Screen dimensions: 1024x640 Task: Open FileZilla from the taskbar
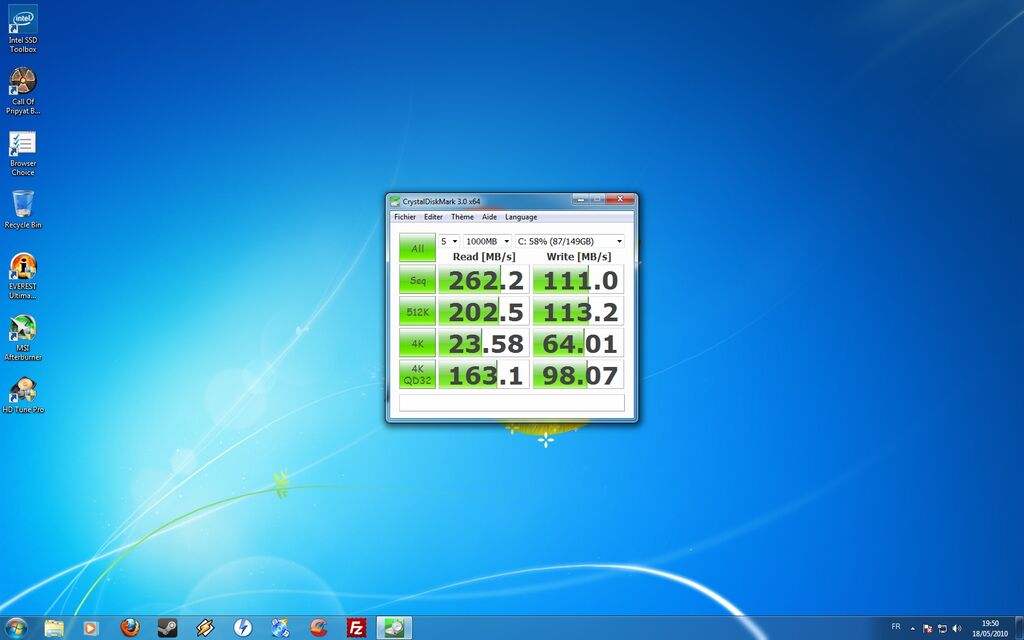(356, 628)
